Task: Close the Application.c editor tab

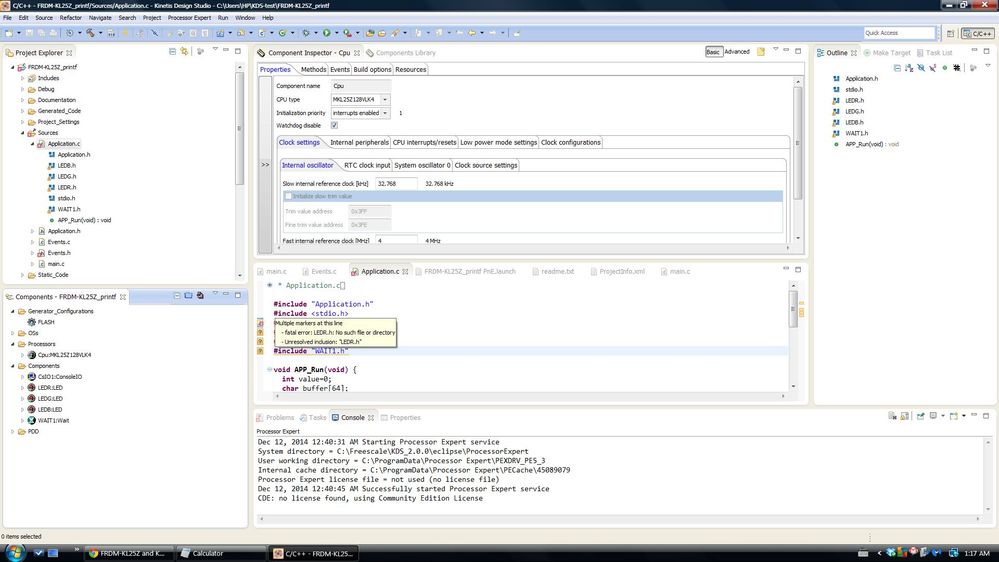Action: (x=405, y=271)
